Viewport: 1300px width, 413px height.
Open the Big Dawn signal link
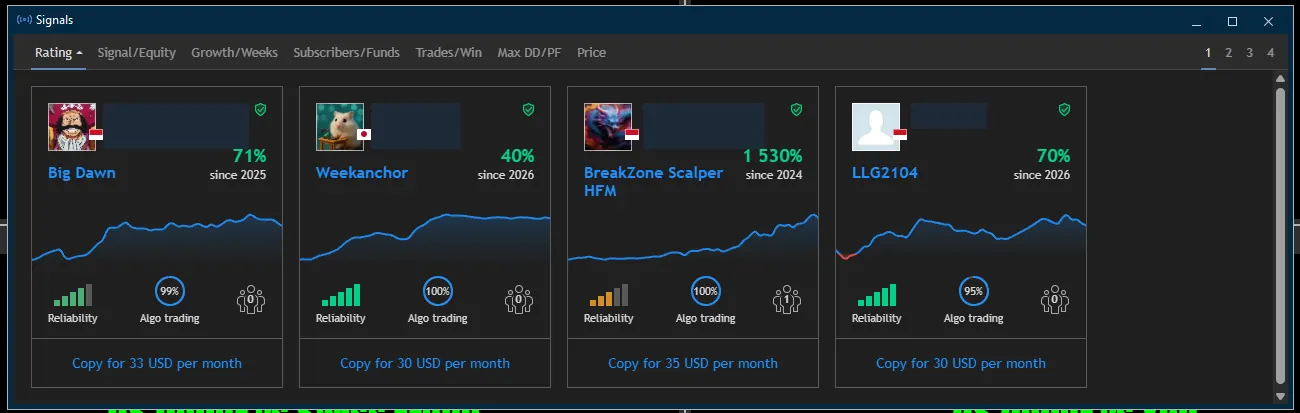coord(82,172)
